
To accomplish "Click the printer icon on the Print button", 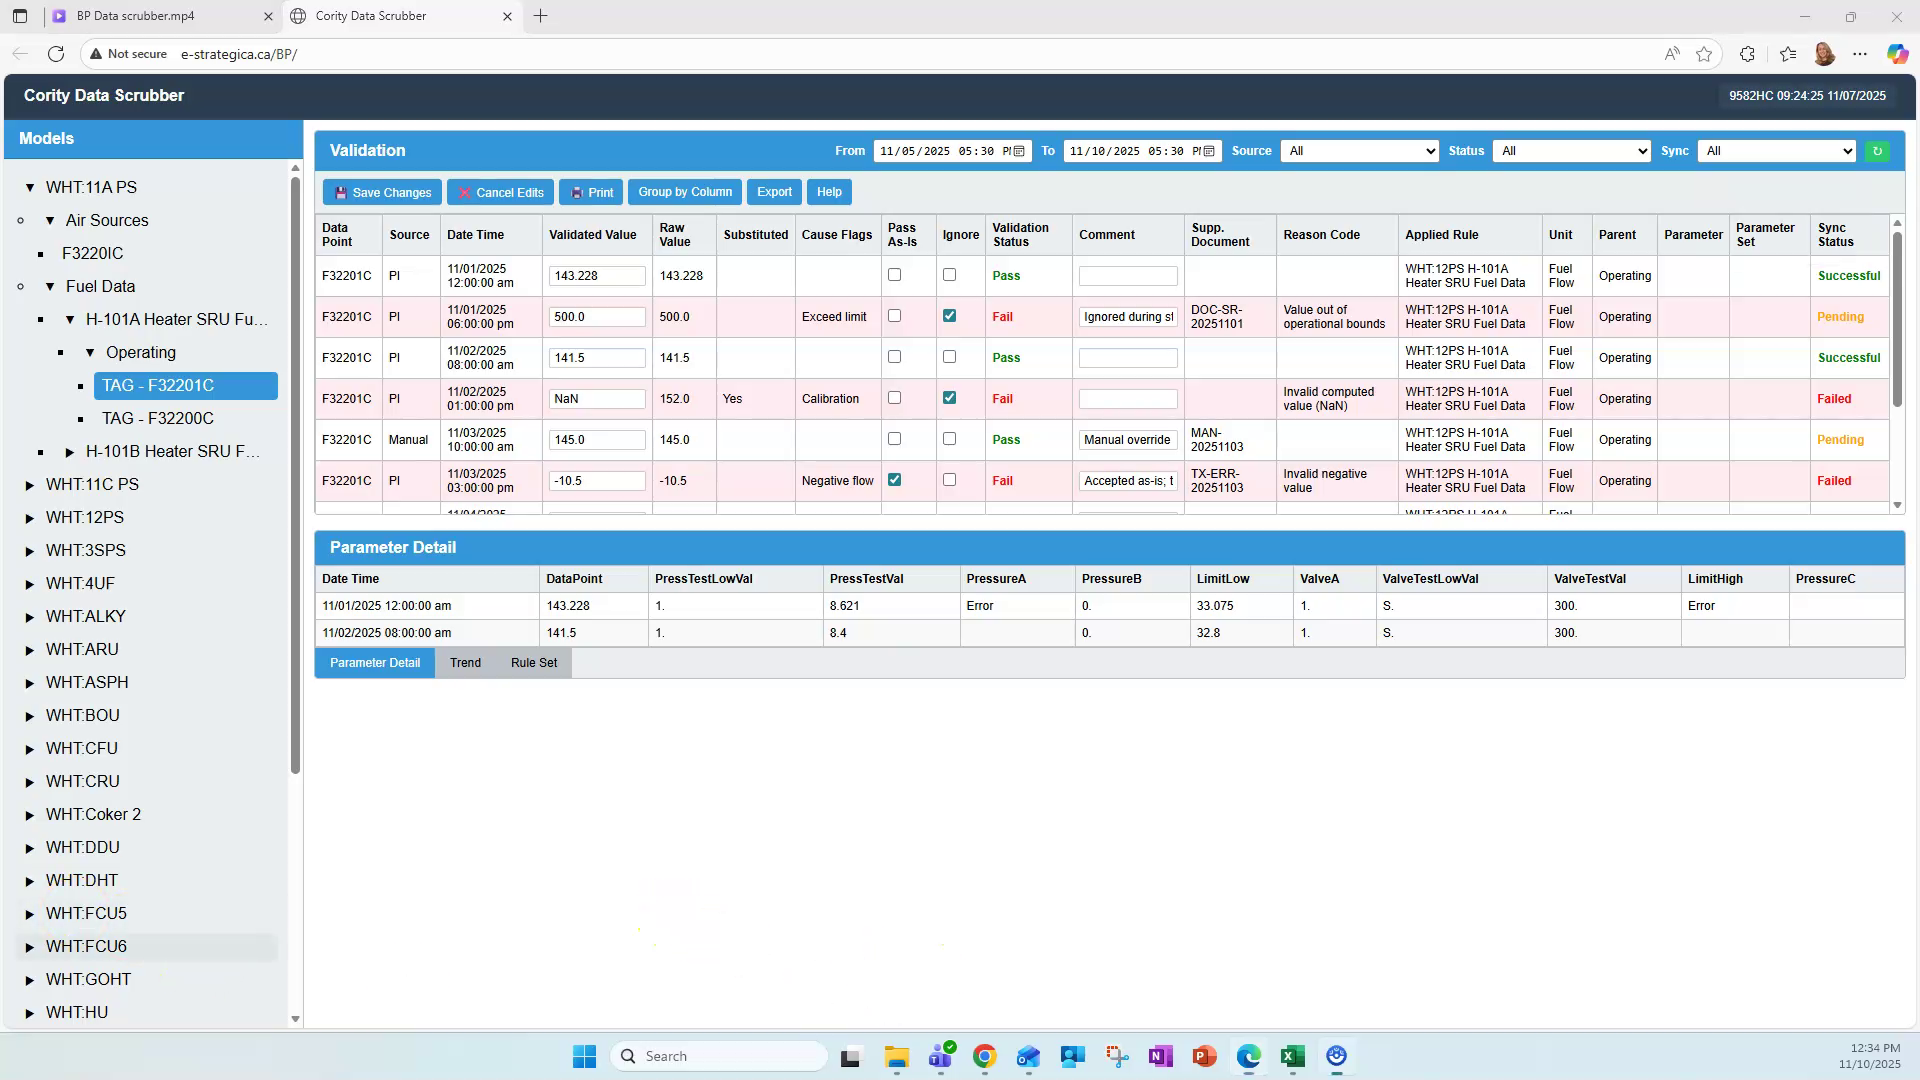I will [576, 192].
